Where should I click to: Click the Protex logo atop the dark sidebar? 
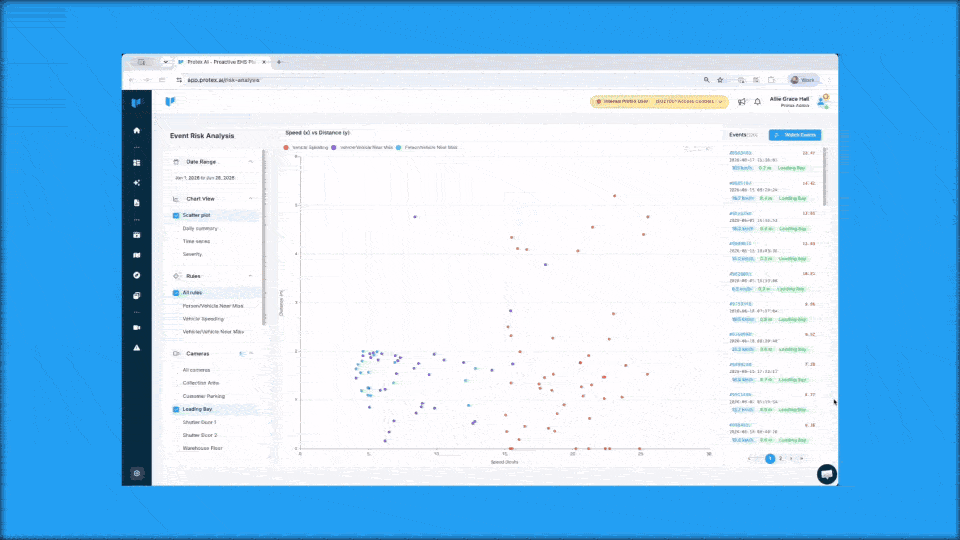click(137, 103)
